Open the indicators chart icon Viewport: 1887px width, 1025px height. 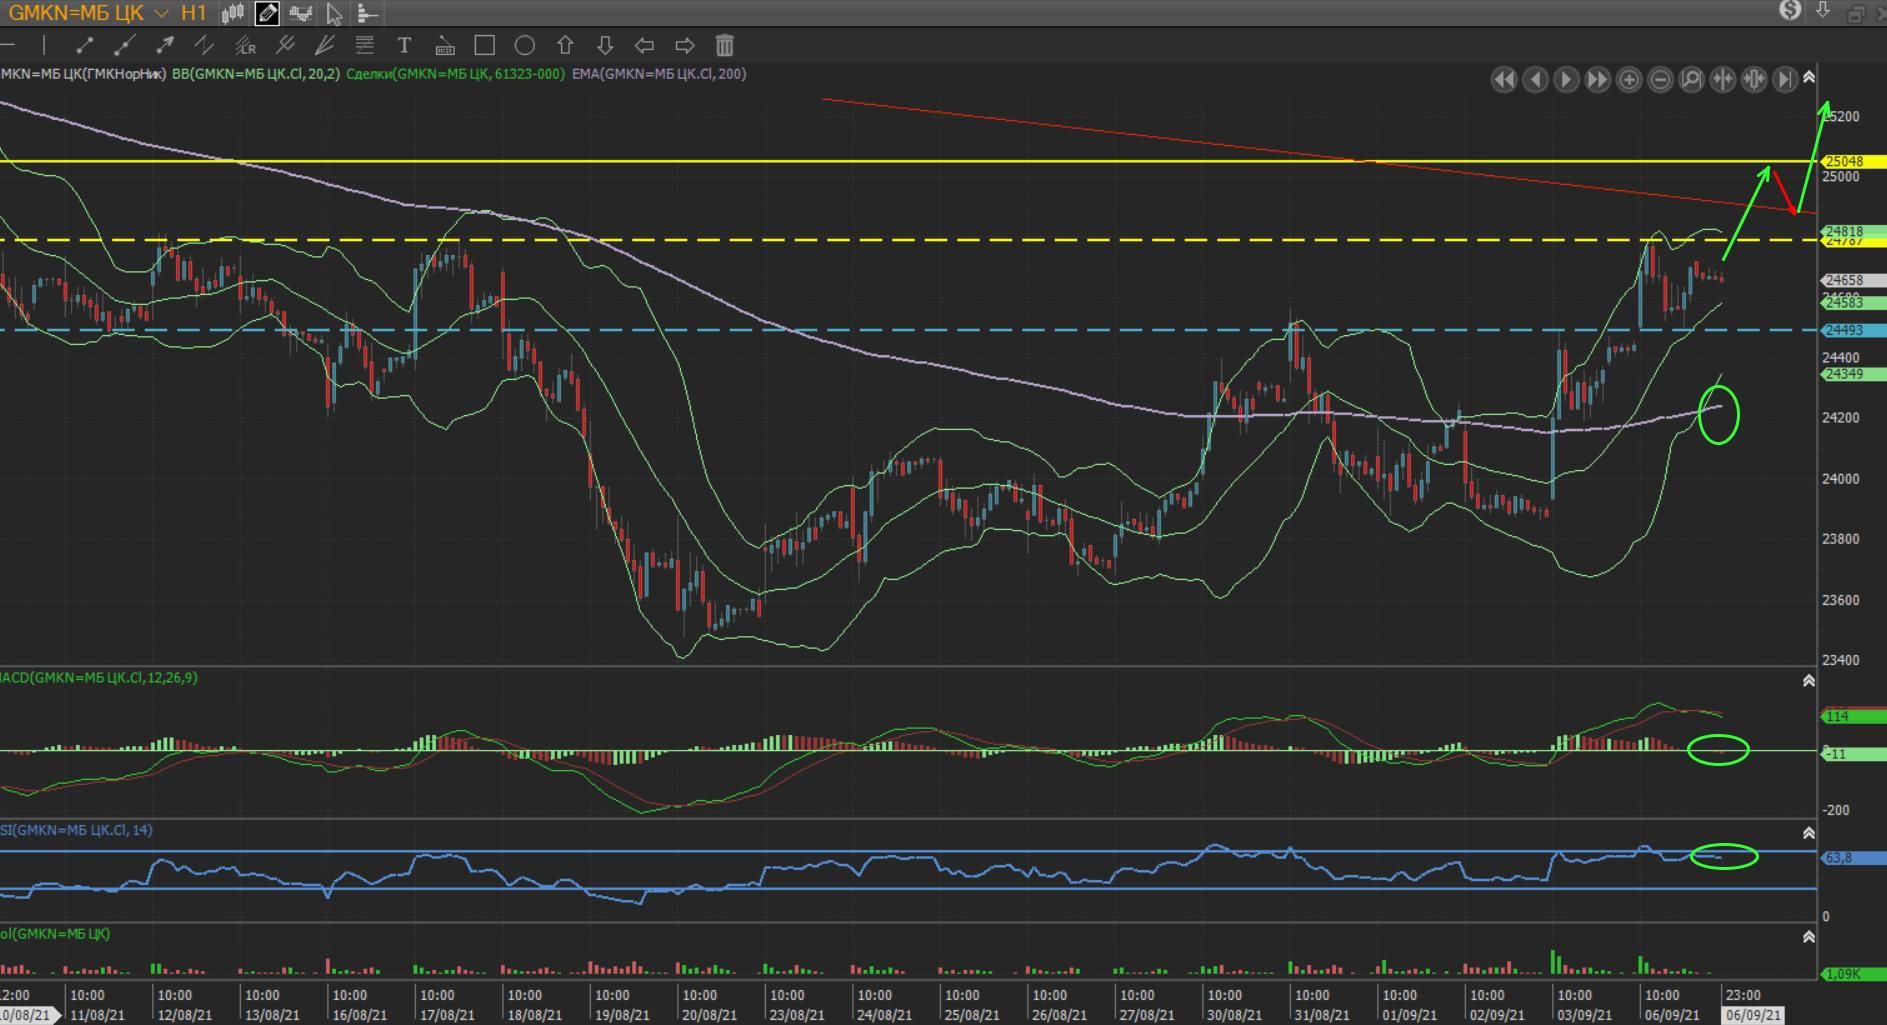tap(300, 13)
